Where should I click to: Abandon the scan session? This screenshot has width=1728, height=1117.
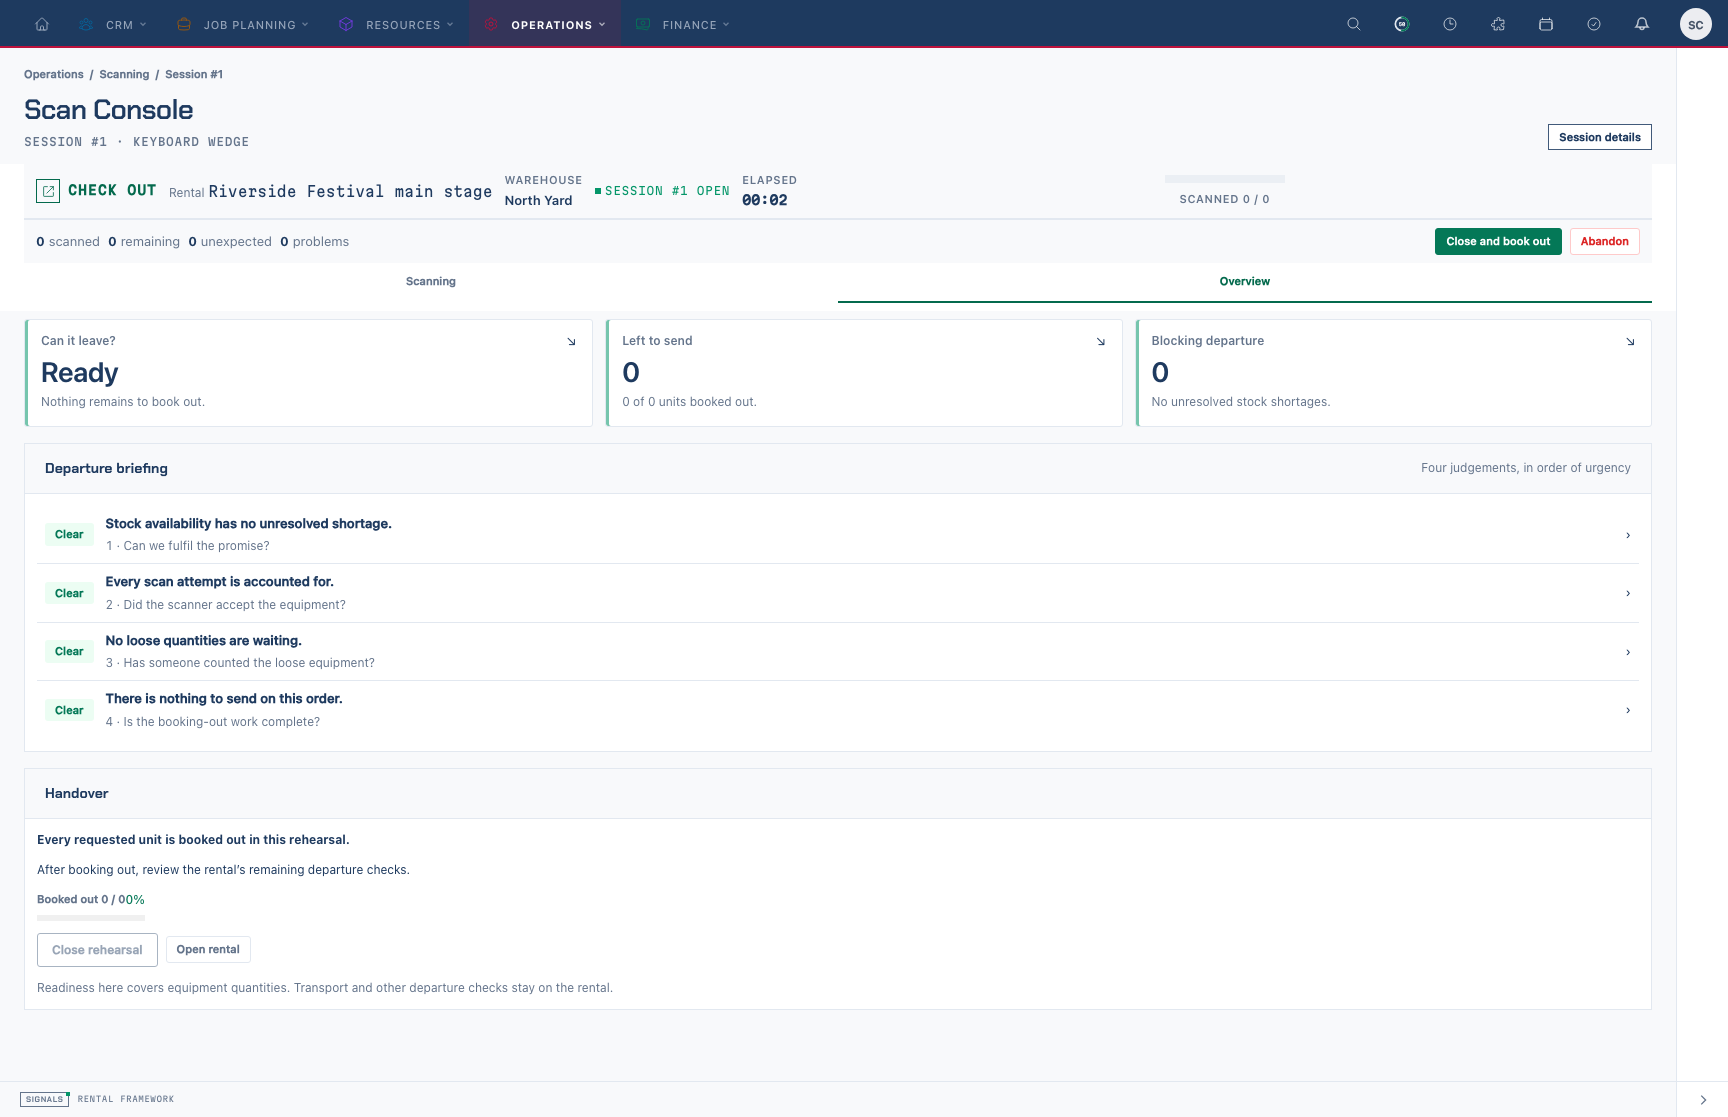click(1604, 242)
